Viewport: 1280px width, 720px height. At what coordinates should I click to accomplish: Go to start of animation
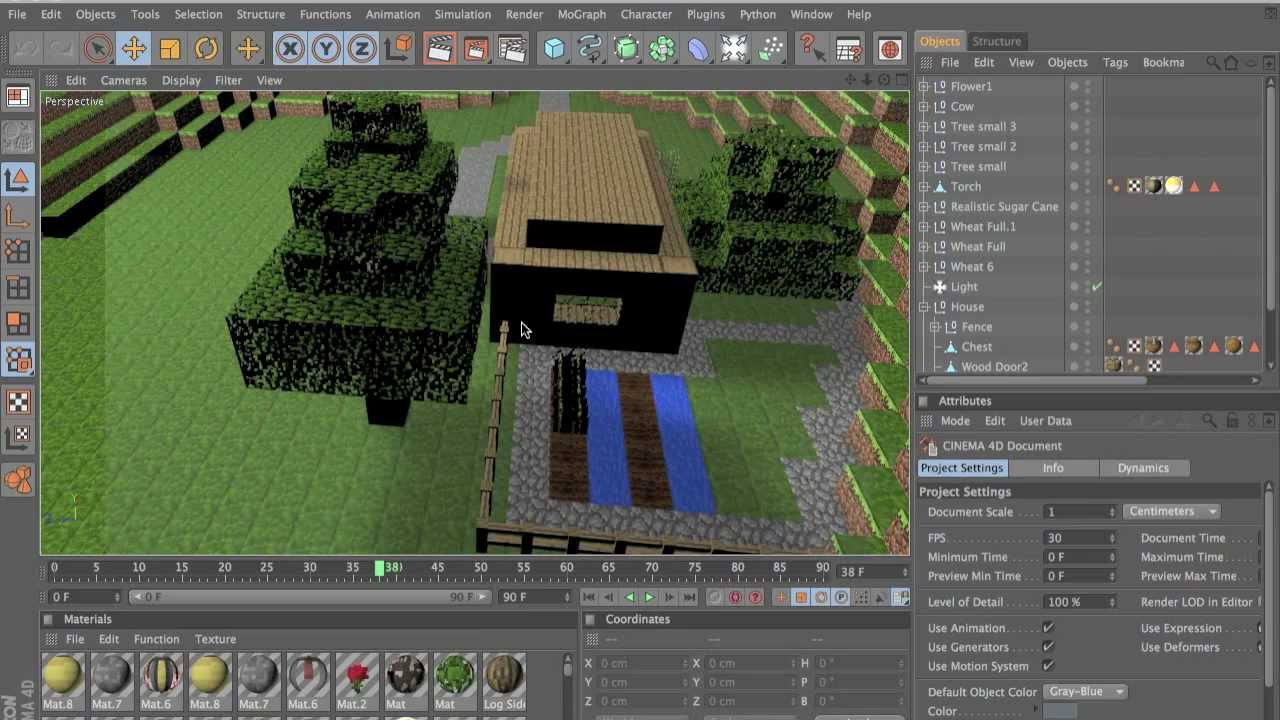point(589,597)
